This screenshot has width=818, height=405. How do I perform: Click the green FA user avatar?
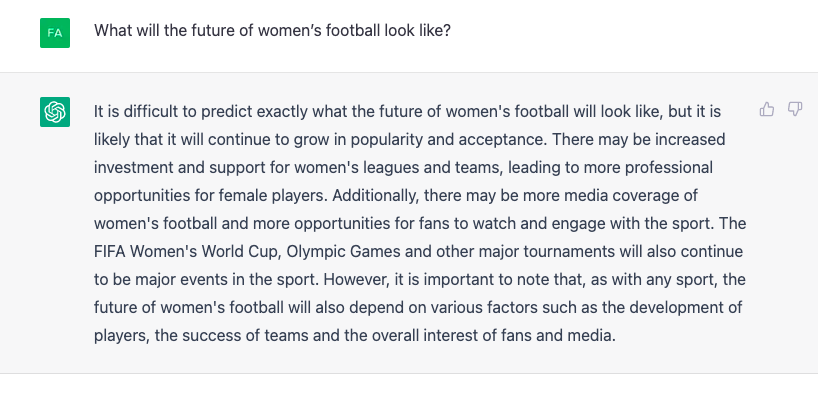(55, 33)
